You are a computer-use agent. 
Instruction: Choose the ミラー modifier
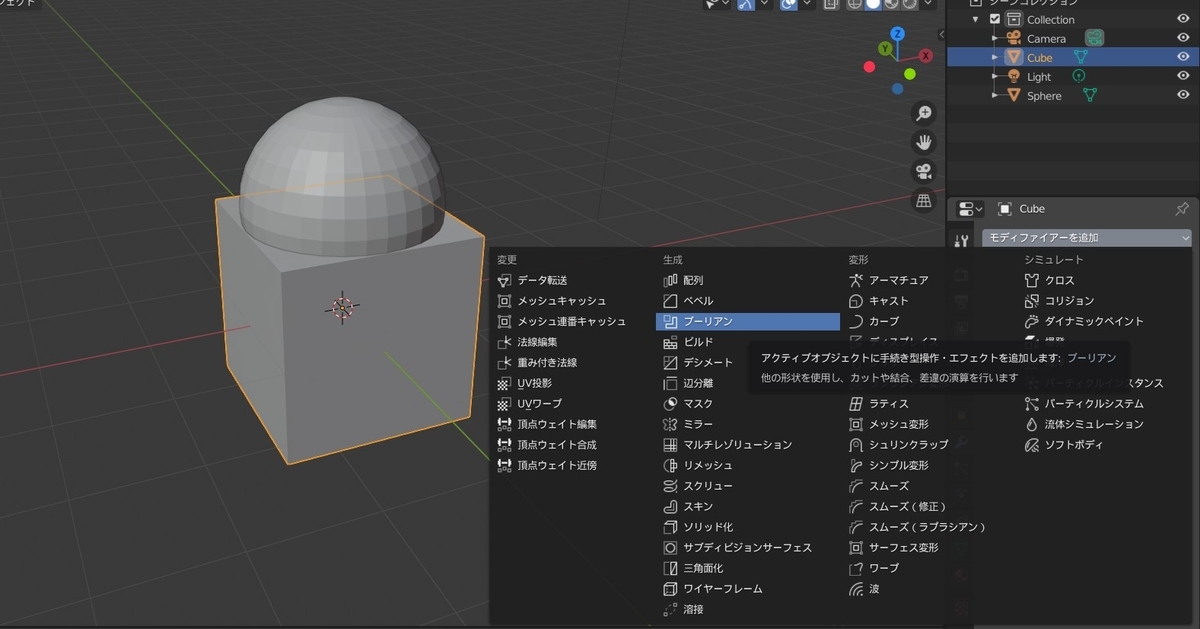coord(748,424)
